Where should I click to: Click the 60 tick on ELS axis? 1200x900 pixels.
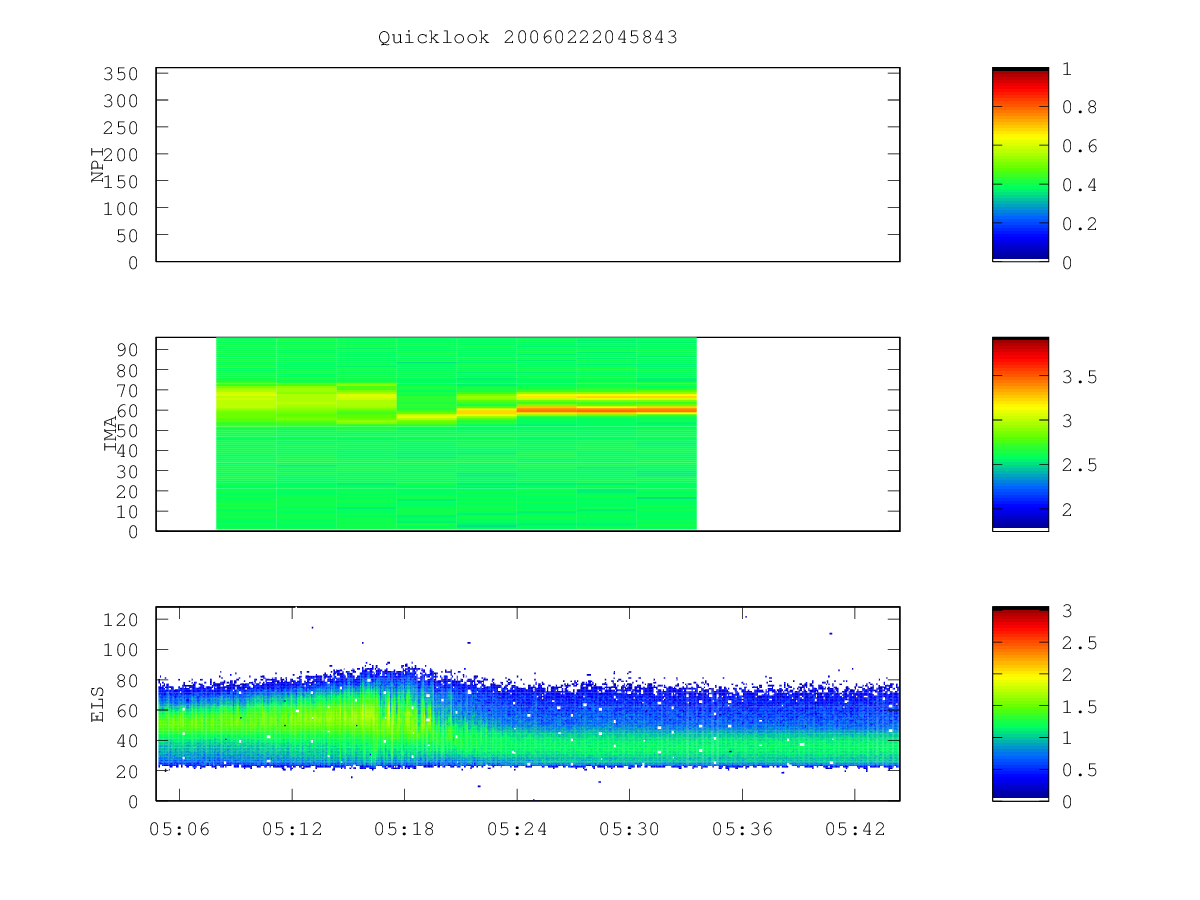click(x=125, y=710)
